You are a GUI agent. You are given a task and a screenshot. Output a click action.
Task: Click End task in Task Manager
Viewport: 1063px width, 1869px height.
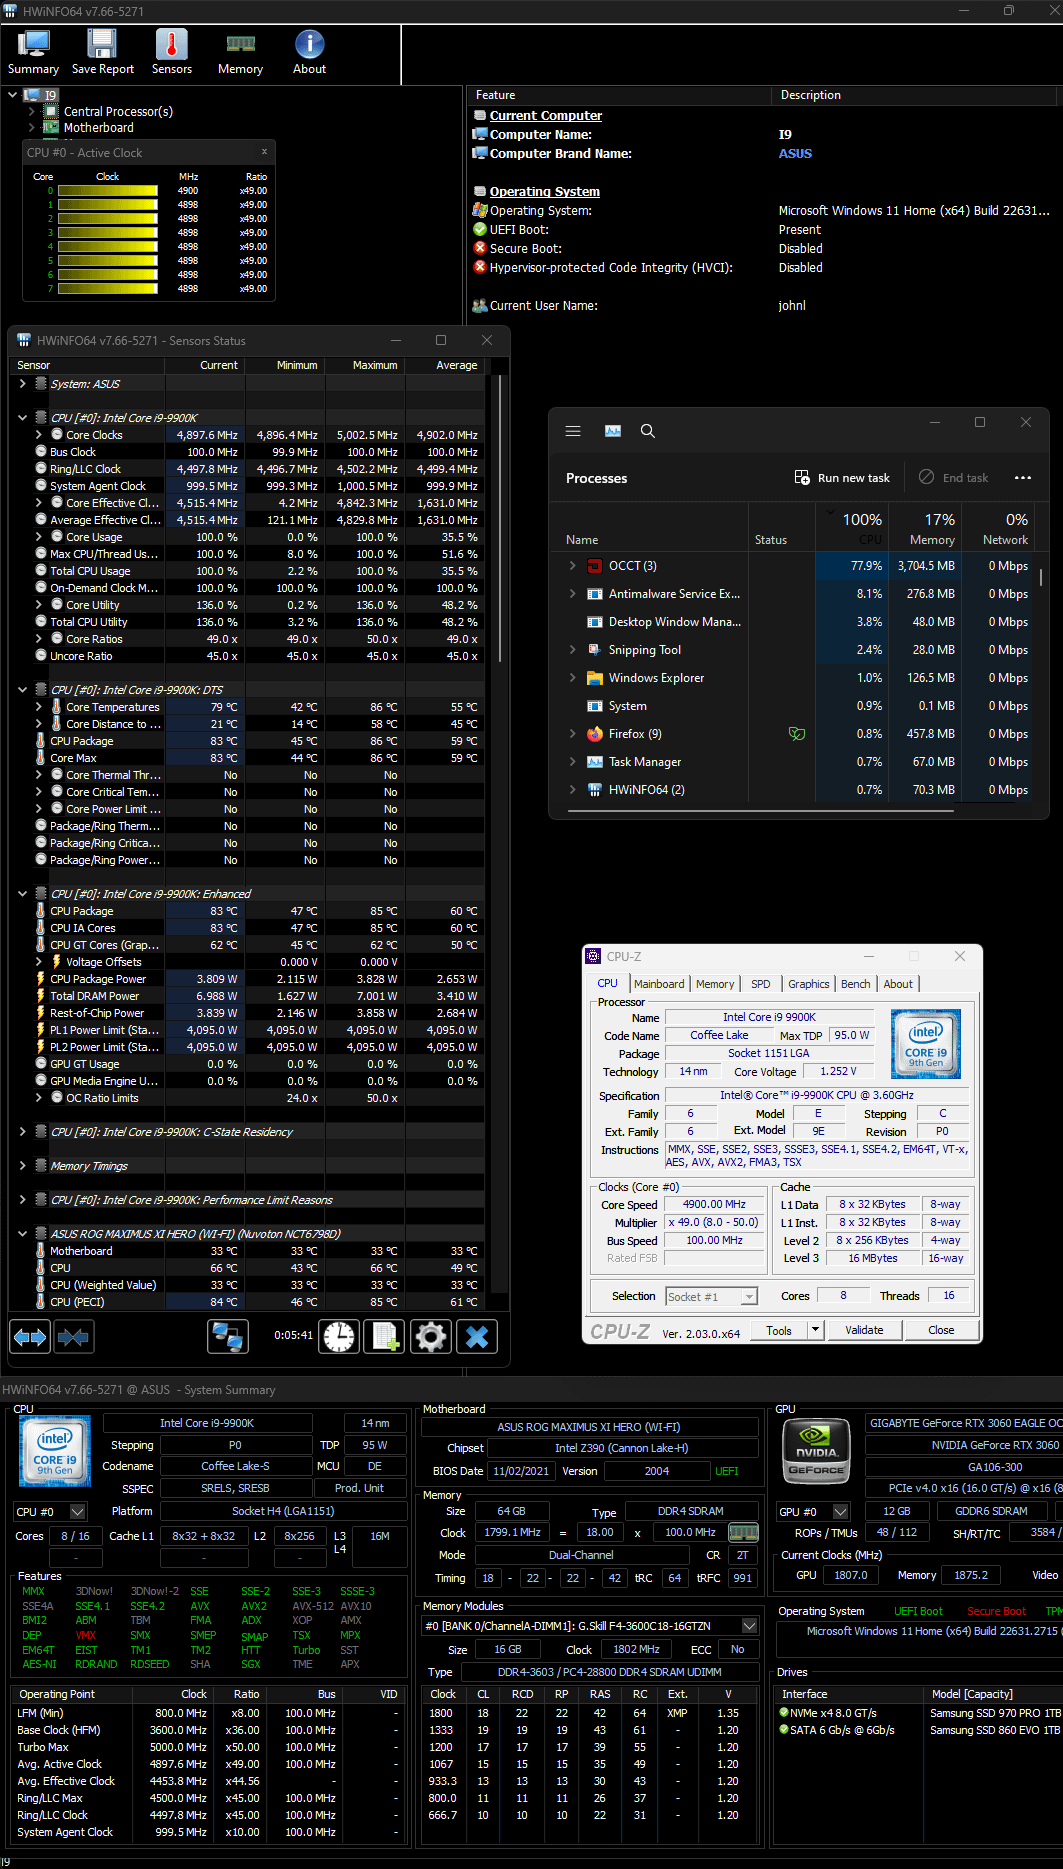pyautogui.click(x=953, y=478)
